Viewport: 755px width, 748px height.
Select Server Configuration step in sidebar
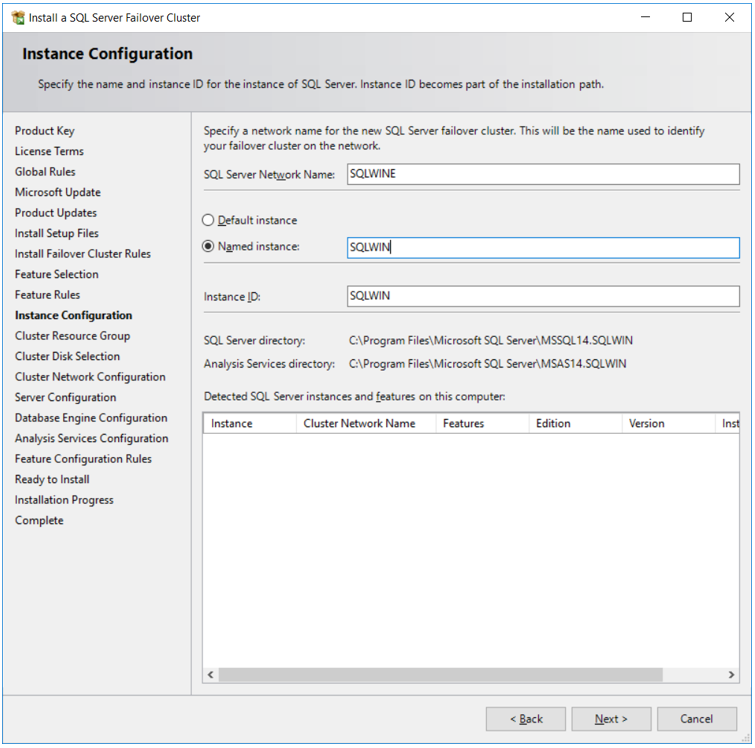[x=65, y=397]
